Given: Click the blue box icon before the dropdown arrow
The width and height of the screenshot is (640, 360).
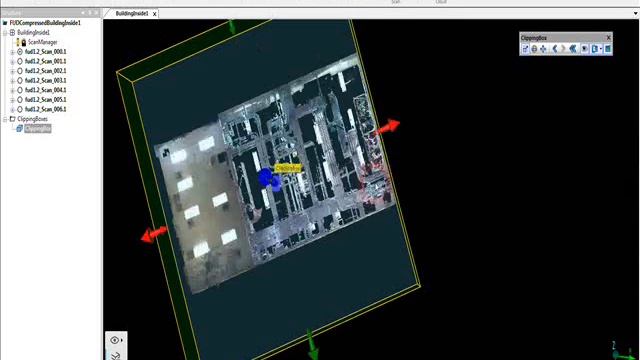Looking at the screenshot, I should (x=595, y=49).
